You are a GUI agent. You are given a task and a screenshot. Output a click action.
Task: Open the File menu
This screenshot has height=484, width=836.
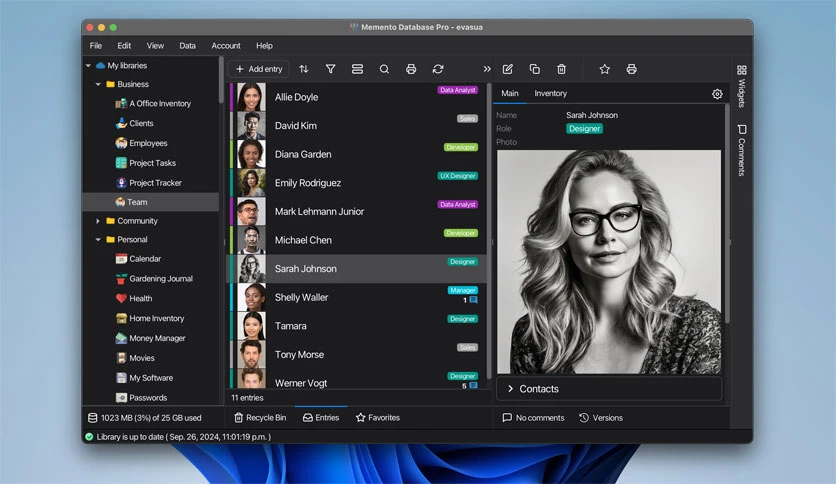(96, 46)
